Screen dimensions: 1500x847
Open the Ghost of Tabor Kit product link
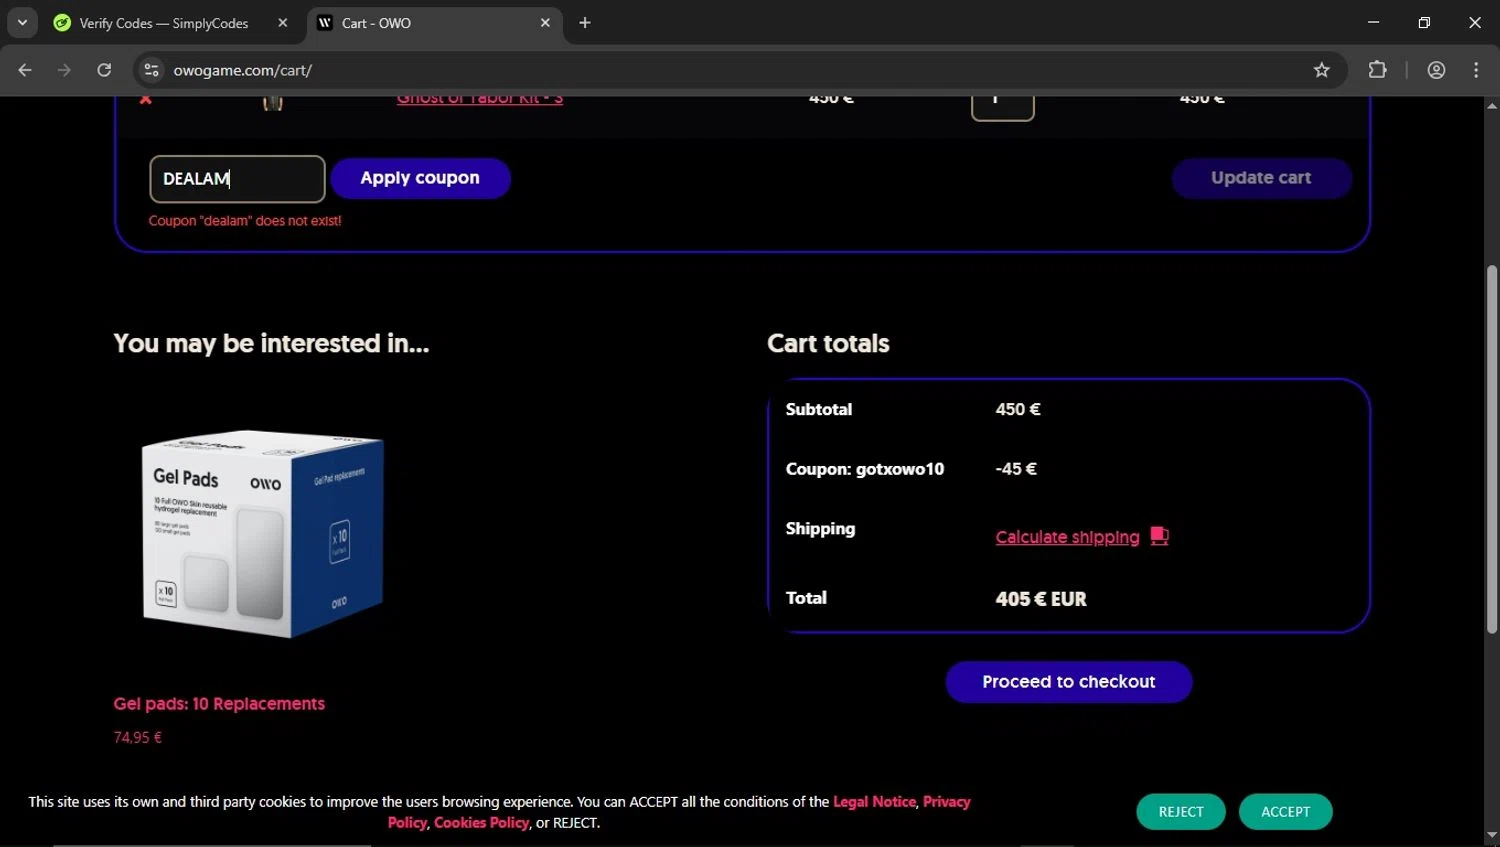coord(480,99)
